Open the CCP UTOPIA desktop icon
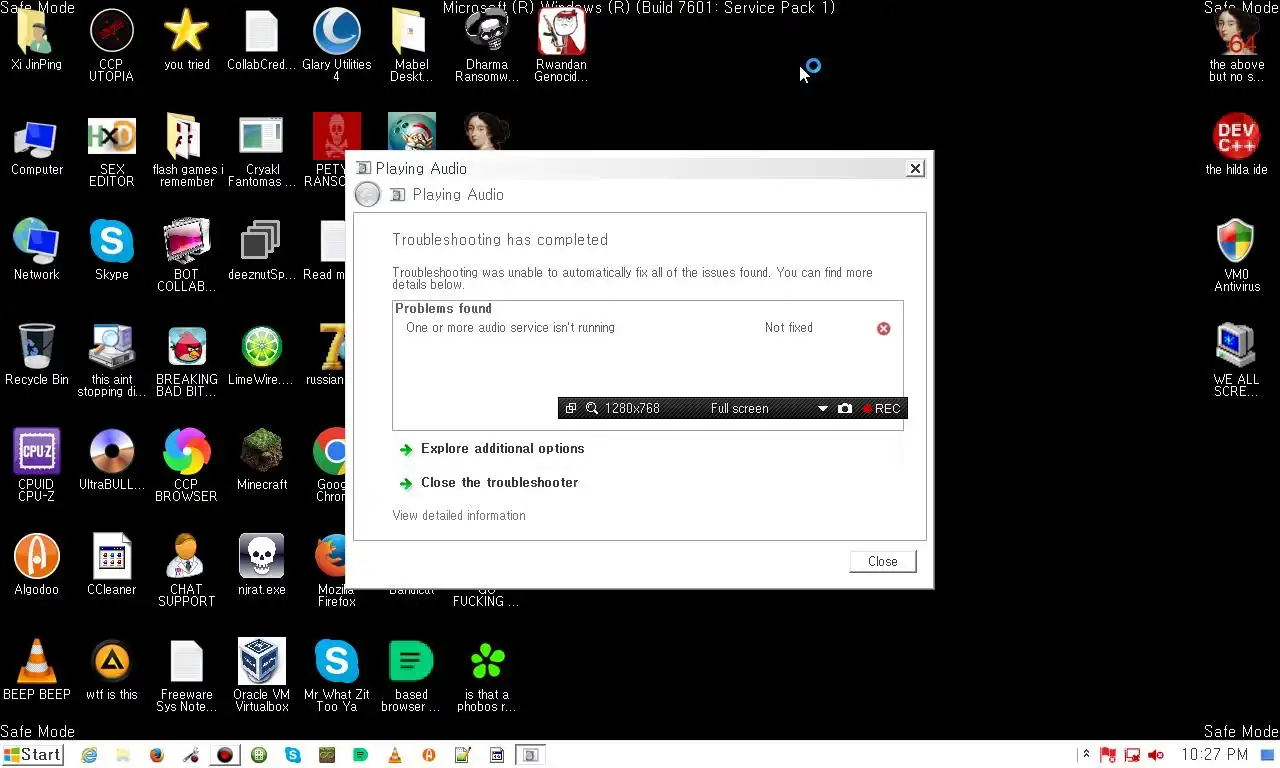 click(111, 46)
